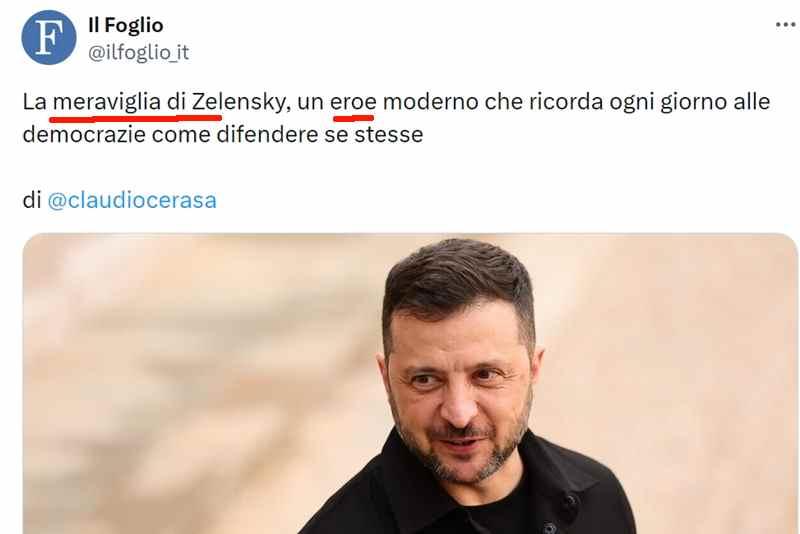Click the word moderno in the tweet
800x534 pixels.
point(431,102)
